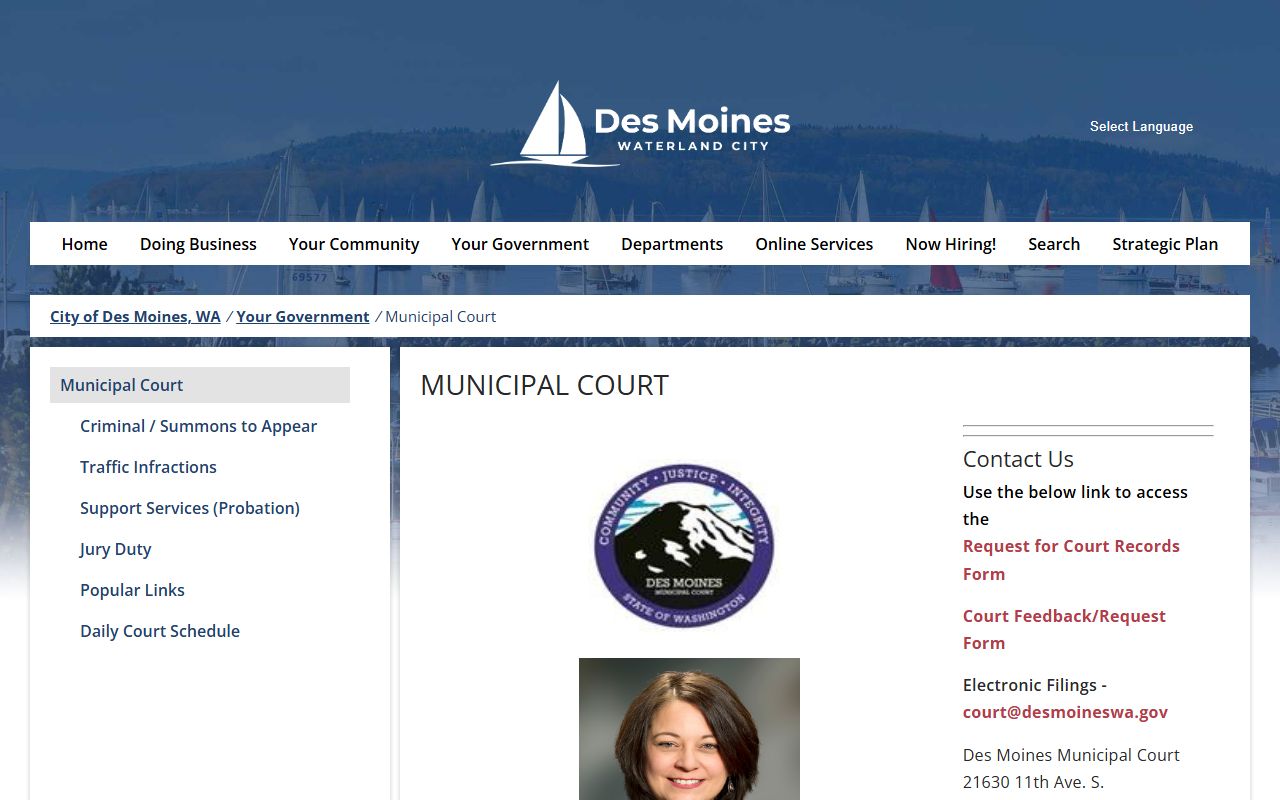Viewport: 1280px width, 800px height.
Task: Open the Search menu item
Action: 1054,244
